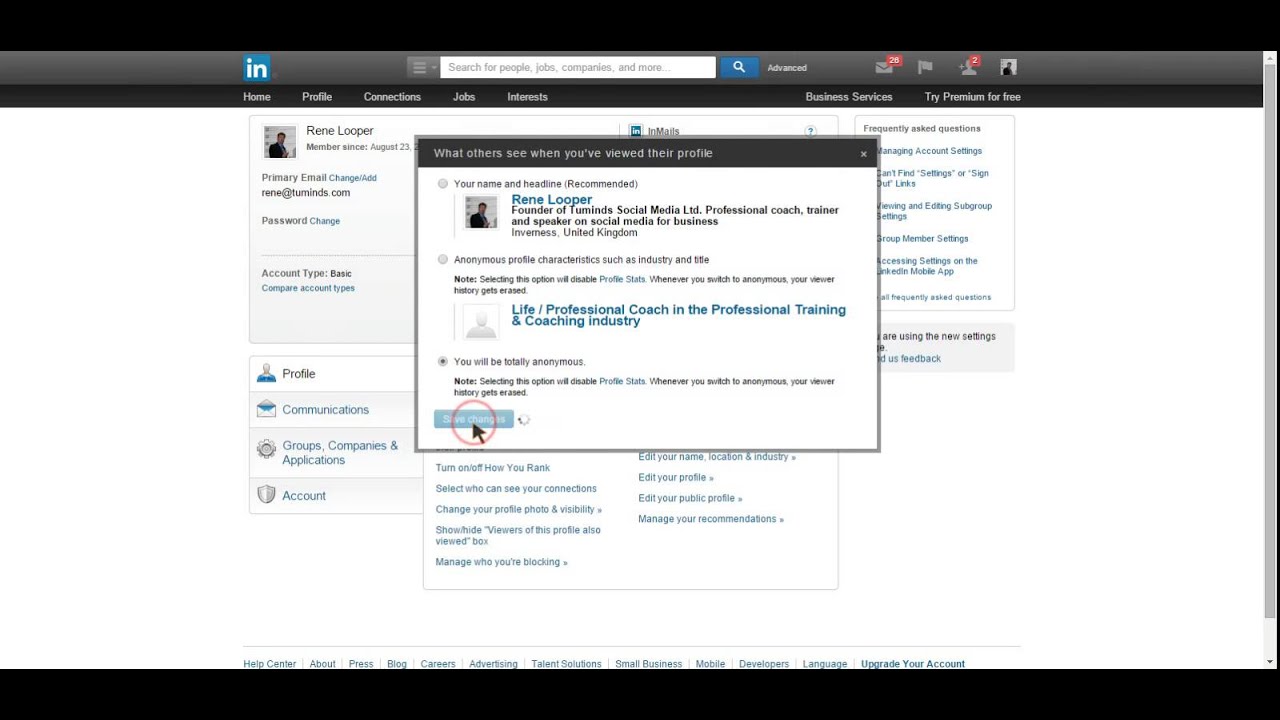Click account profile photo beside Rene Looper
Image resolution: width=1280 pixels, height=720 pixels.
coord(280,142)
